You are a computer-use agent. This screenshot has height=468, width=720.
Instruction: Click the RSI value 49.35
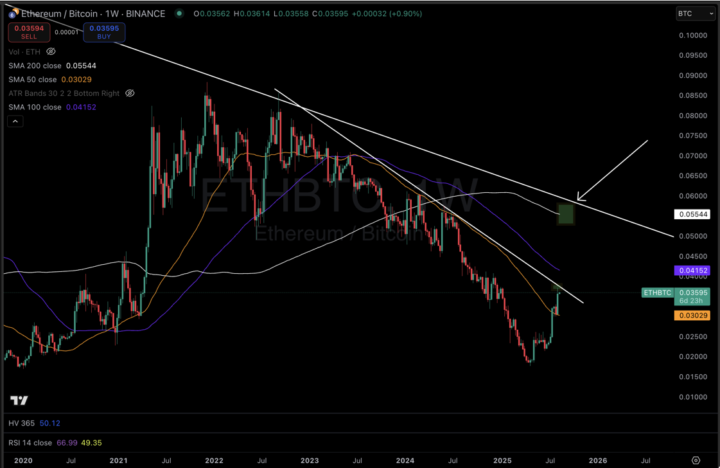tap(91, 443)
